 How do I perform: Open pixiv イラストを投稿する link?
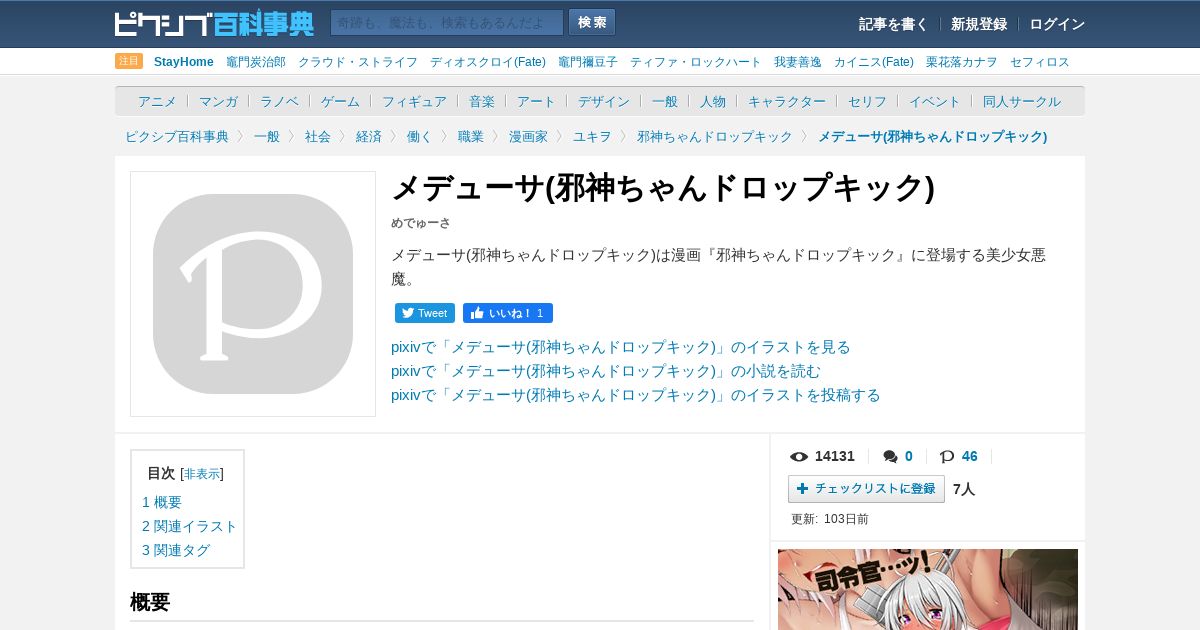pyautogui.click(x=636, y=395)
